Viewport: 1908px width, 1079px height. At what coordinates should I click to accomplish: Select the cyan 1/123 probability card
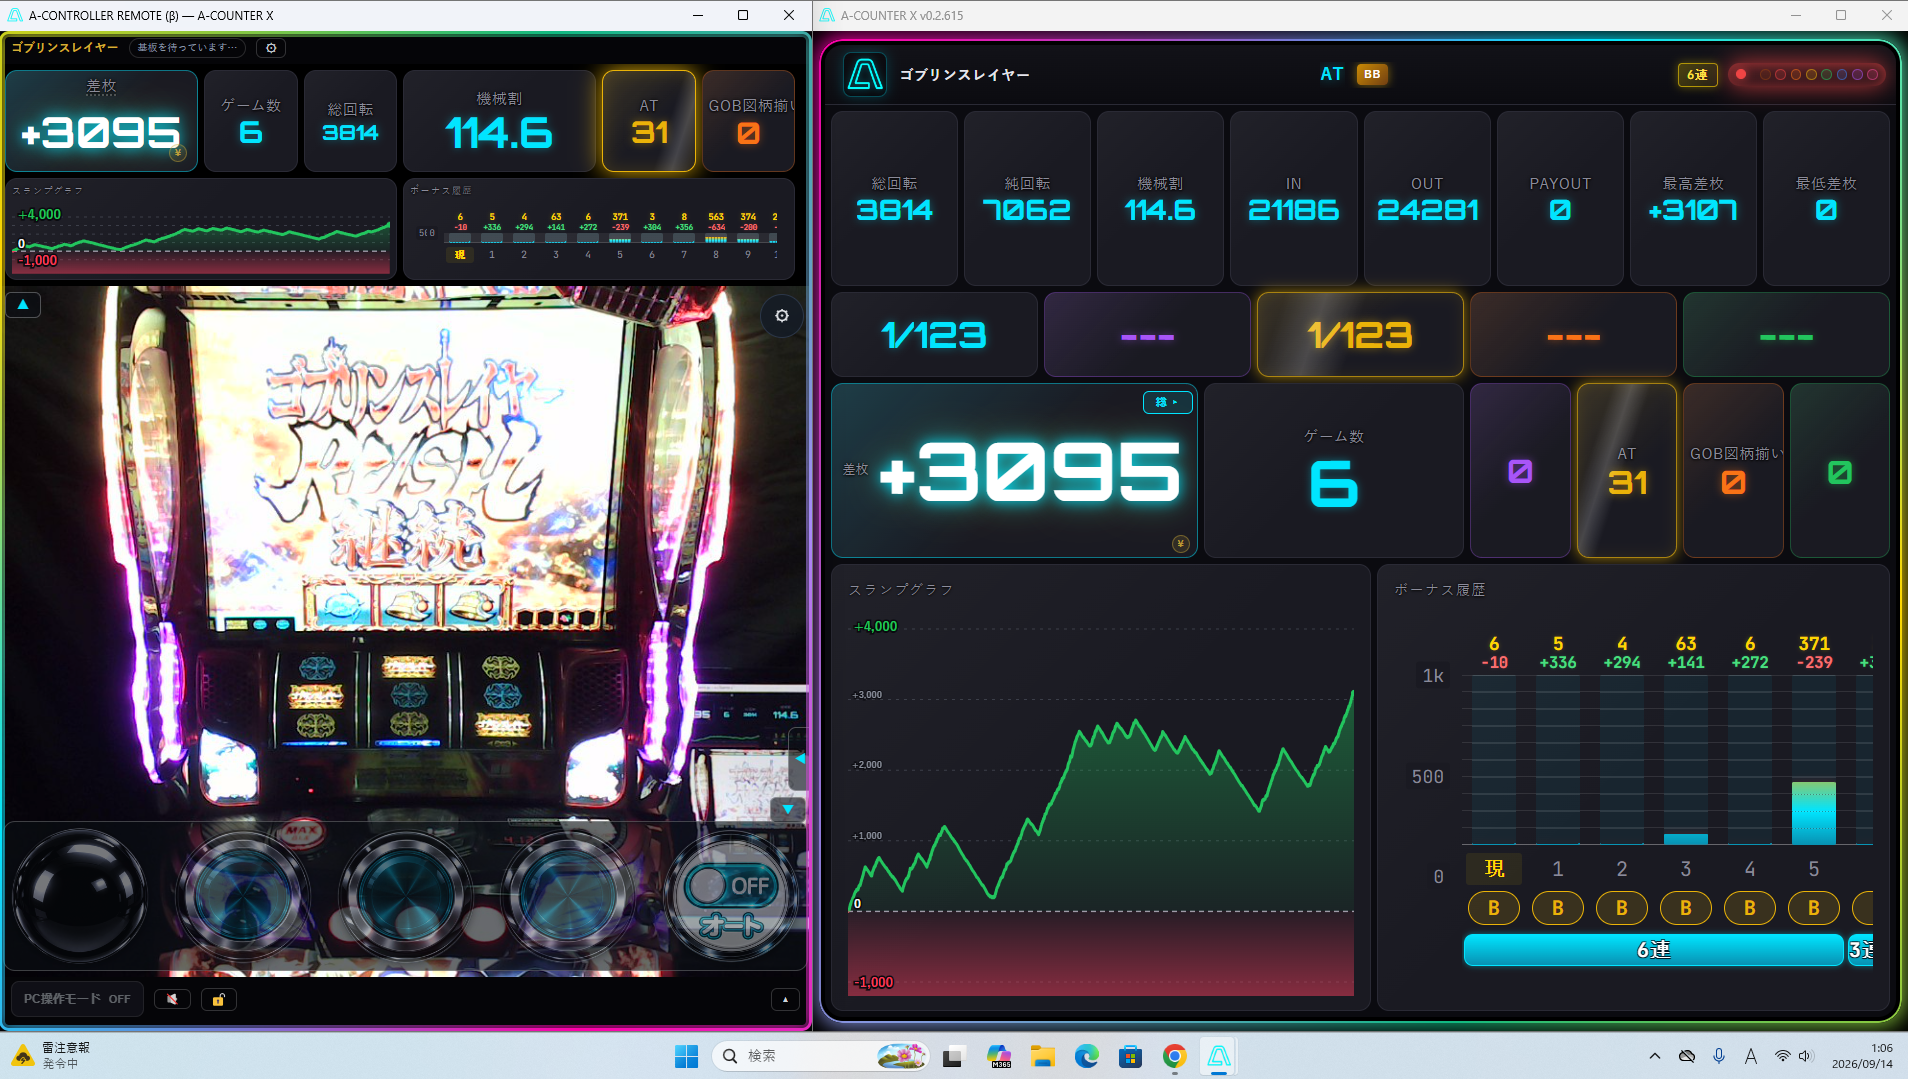tap(934, 335)
